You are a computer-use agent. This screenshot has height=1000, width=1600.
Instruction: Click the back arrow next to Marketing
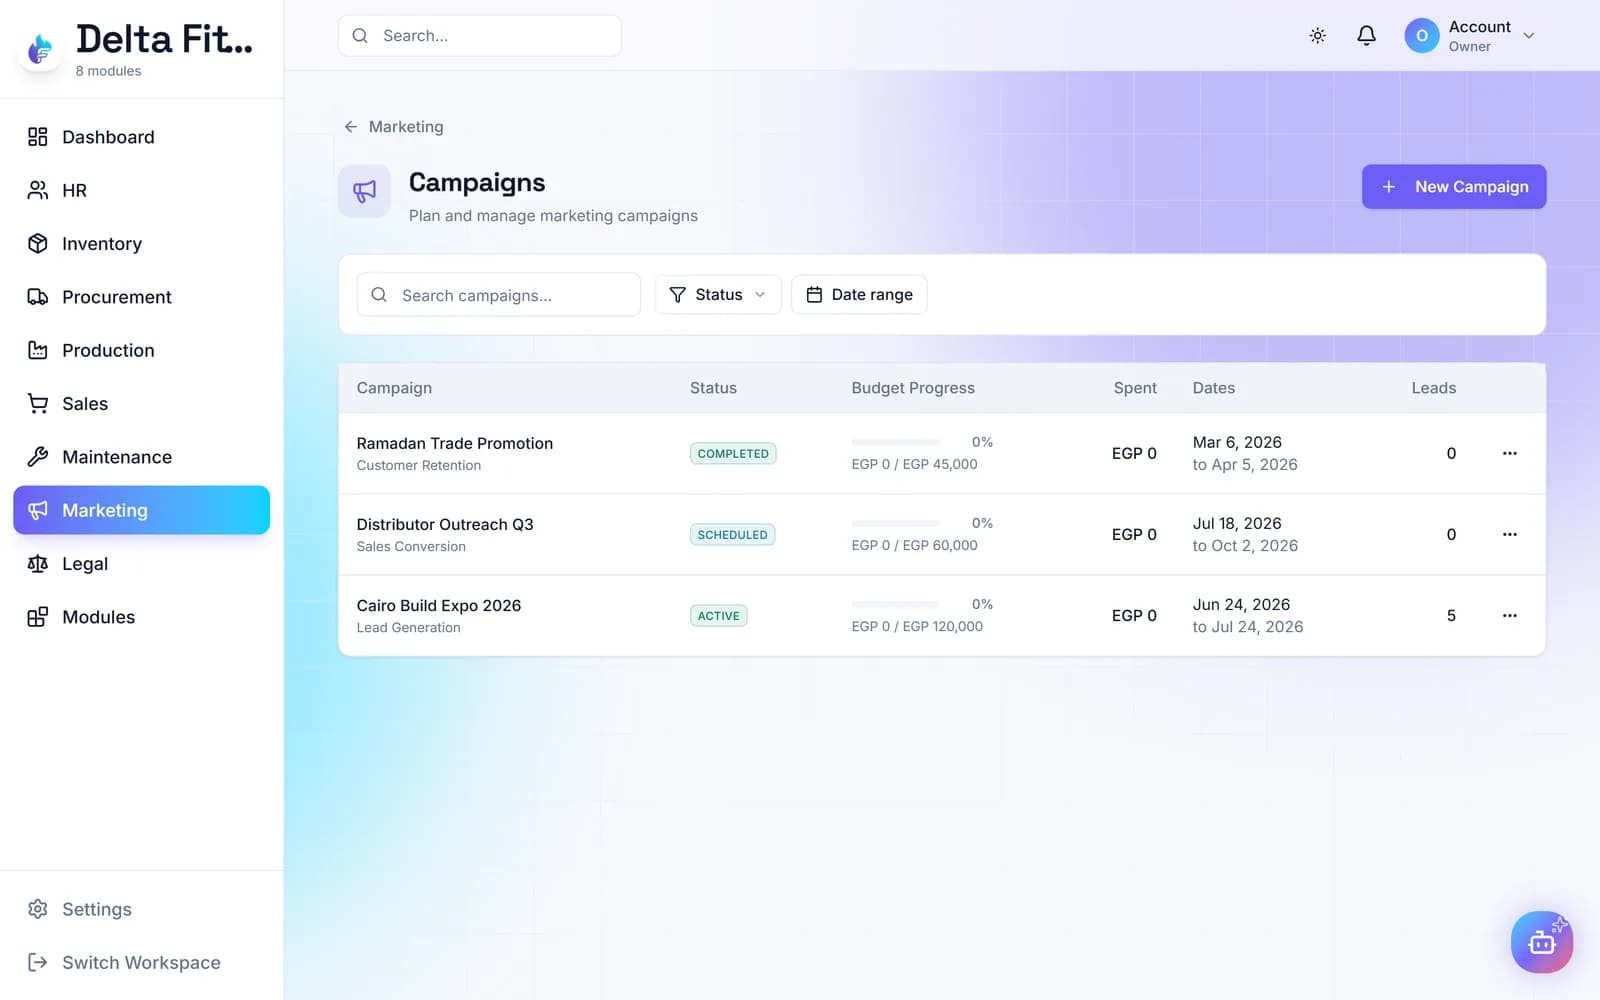[351, 127]
